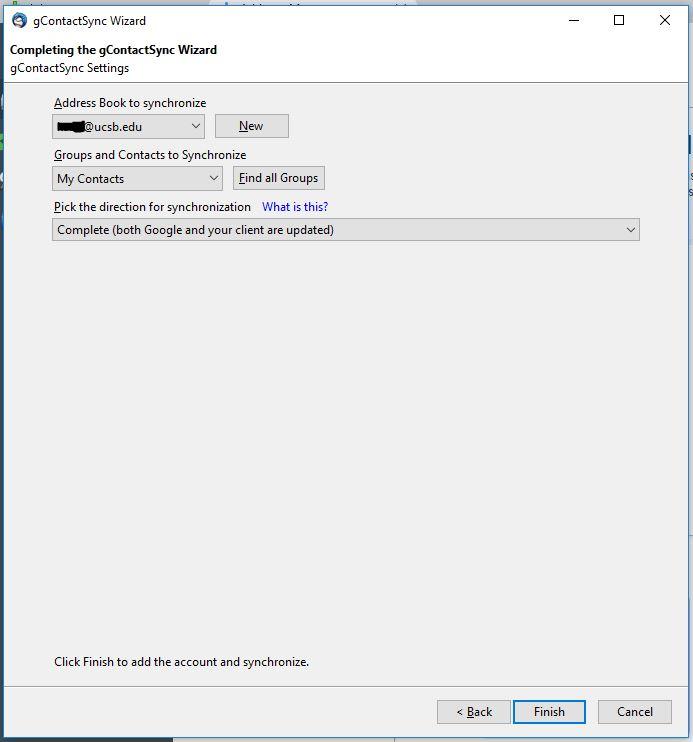Close the gContactSync Wizard window
Viewport: 693px width, 742px height.
(x=665, y=20)
